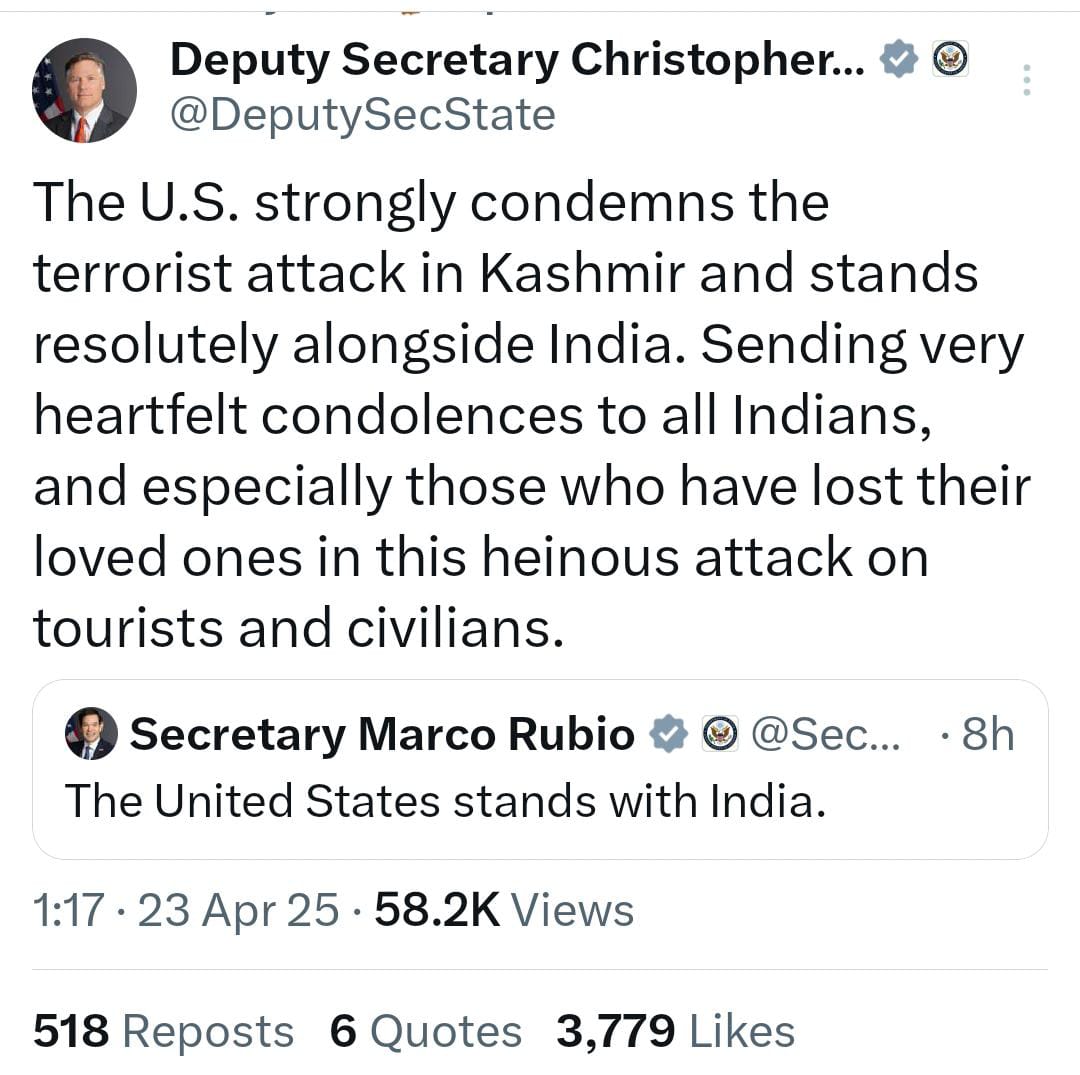This screenshot has height=1075, width=1080.
Task: Click the State Department seal beside Deputy Secretary name
Action: [x=951, y=59]
